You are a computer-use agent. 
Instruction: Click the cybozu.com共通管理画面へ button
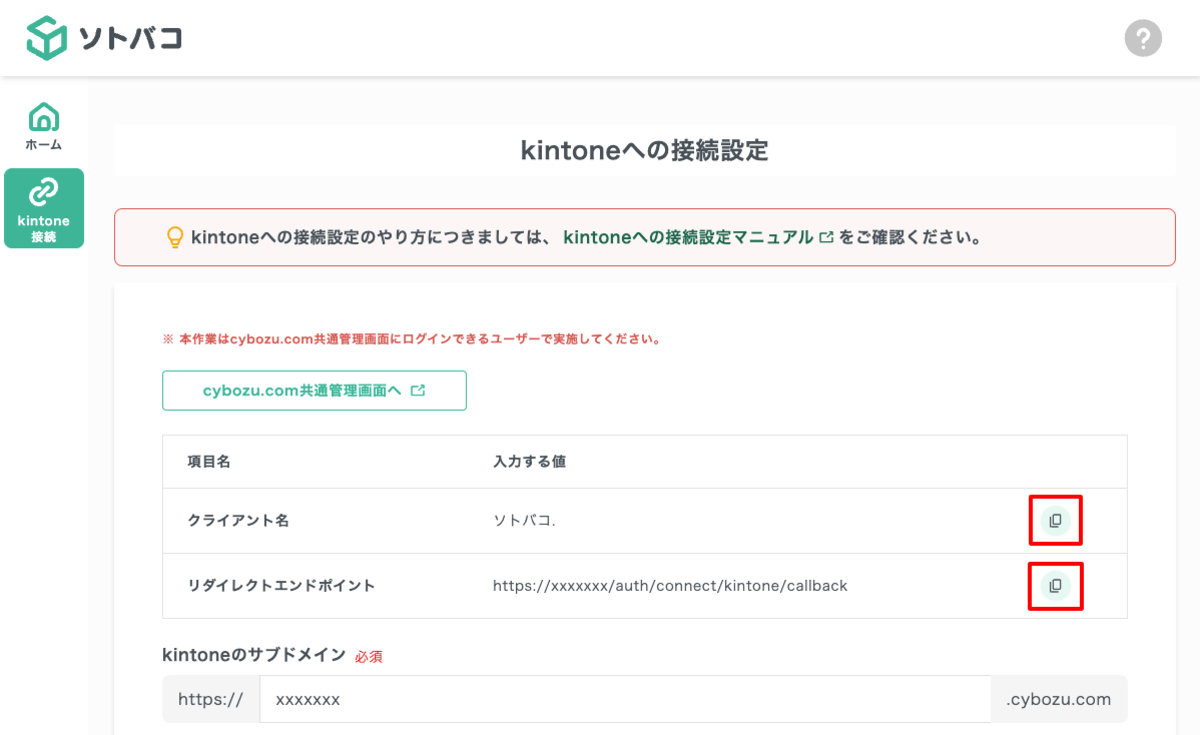tap(314, 390)
